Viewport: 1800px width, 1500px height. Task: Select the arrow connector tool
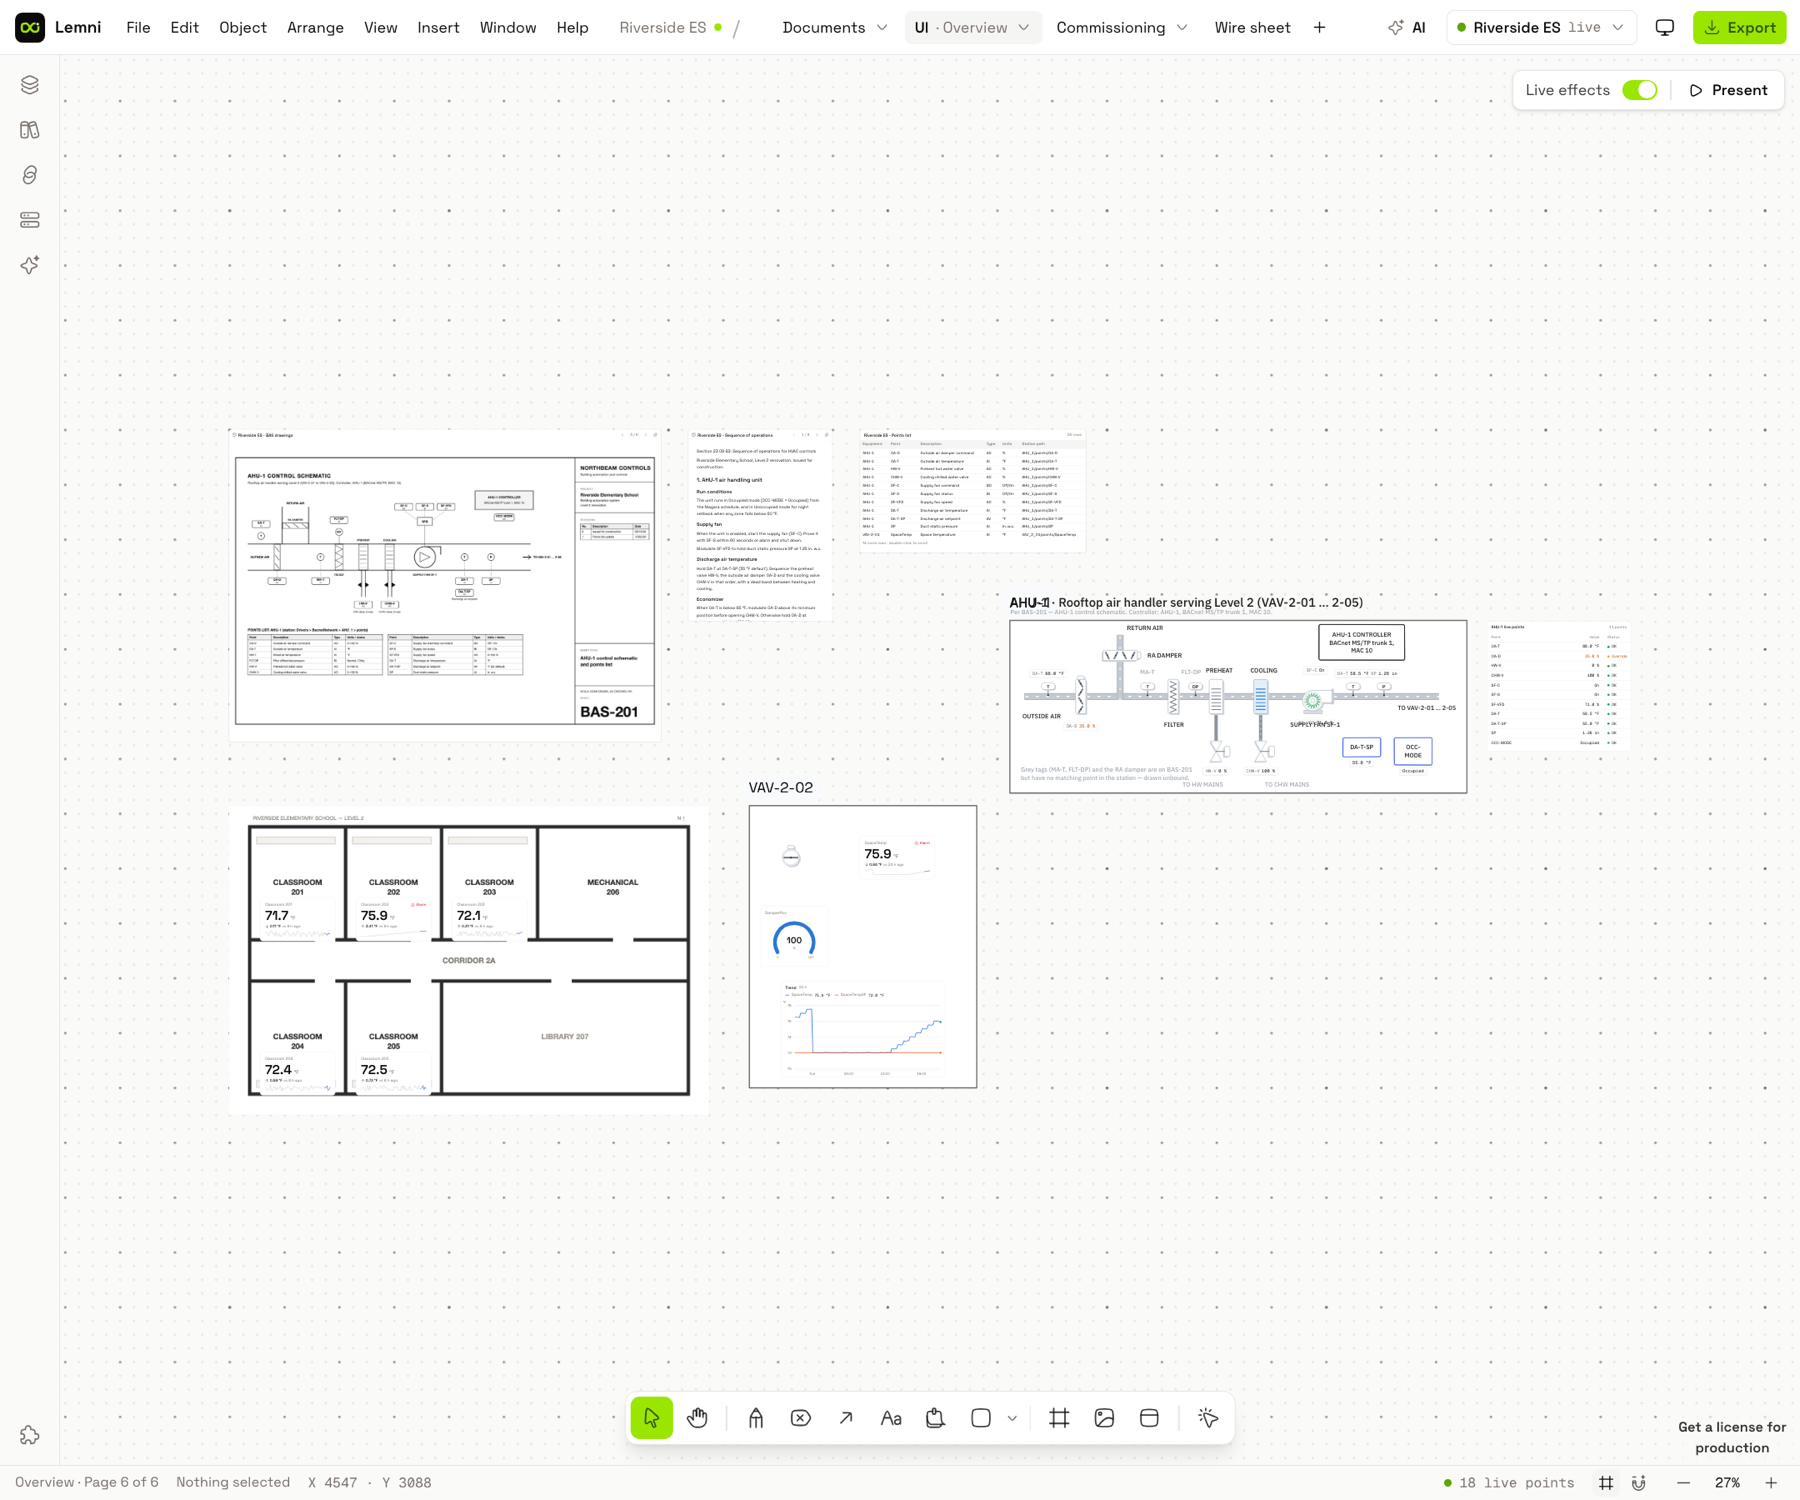846,1418
